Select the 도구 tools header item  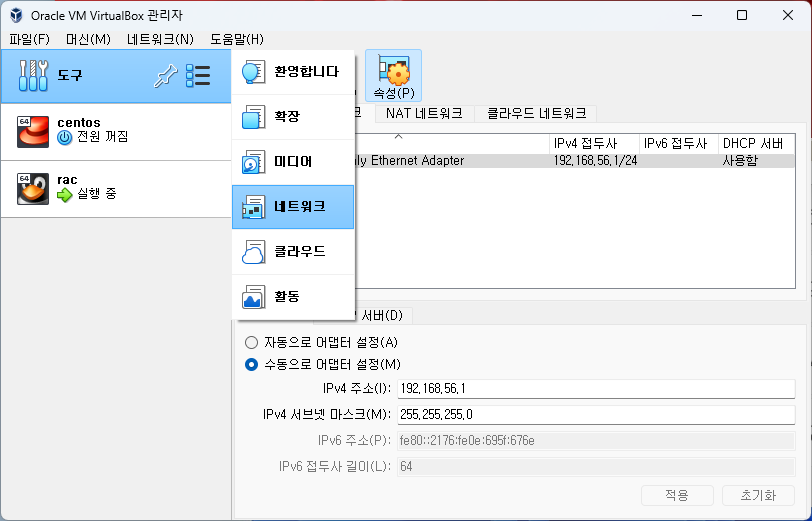point(116,76)
